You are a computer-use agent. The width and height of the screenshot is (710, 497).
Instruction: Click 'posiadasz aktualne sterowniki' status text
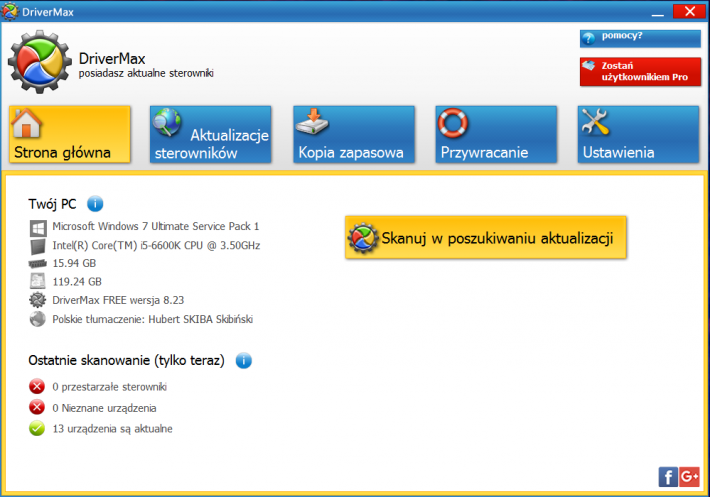point(146,73)
